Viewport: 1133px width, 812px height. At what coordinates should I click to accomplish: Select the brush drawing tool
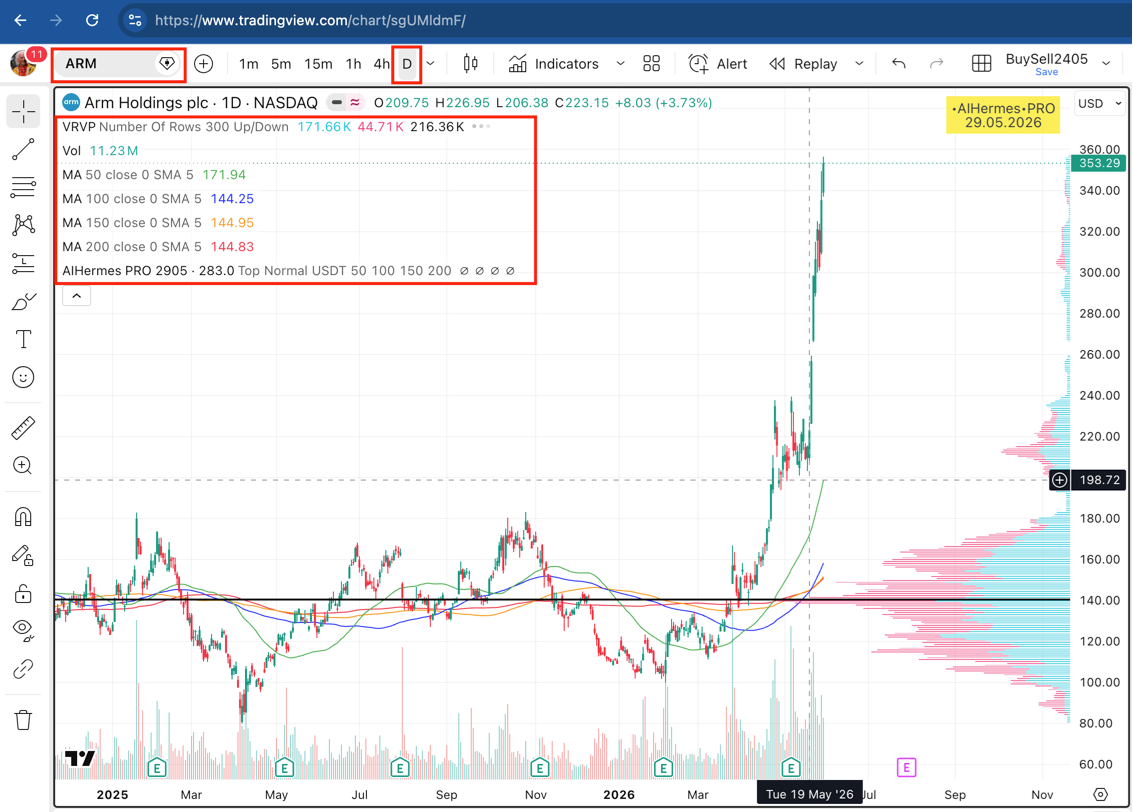[23, 301]
